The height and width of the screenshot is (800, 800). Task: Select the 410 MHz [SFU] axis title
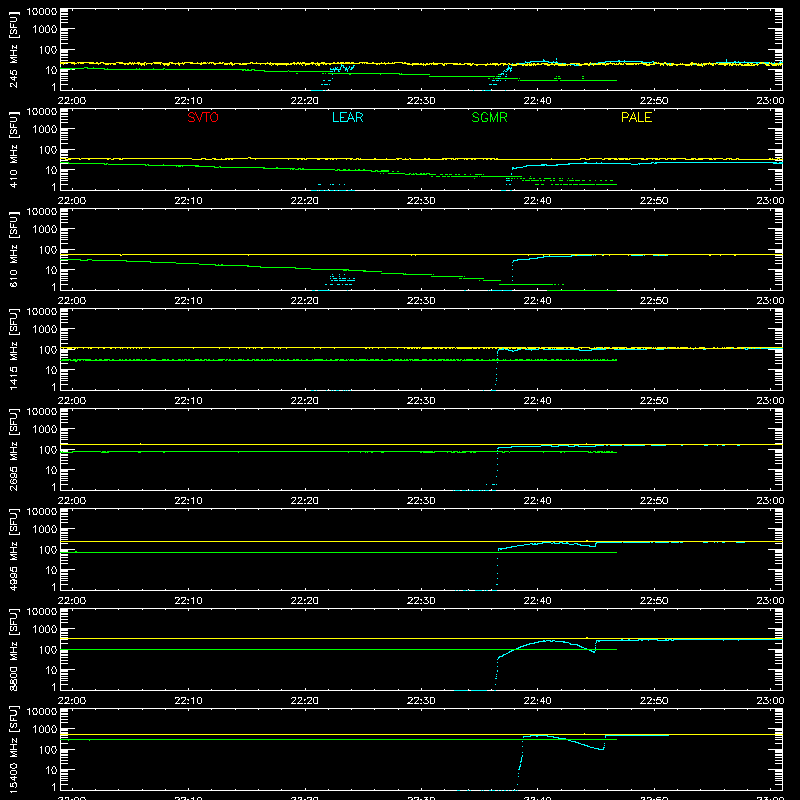click(x=13, y=149)
